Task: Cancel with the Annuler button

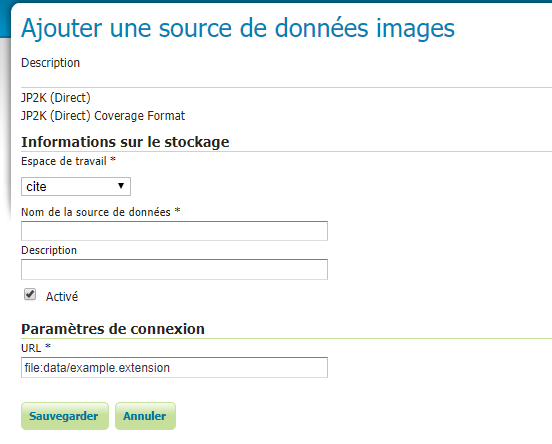Action: [x=145, y=416]
